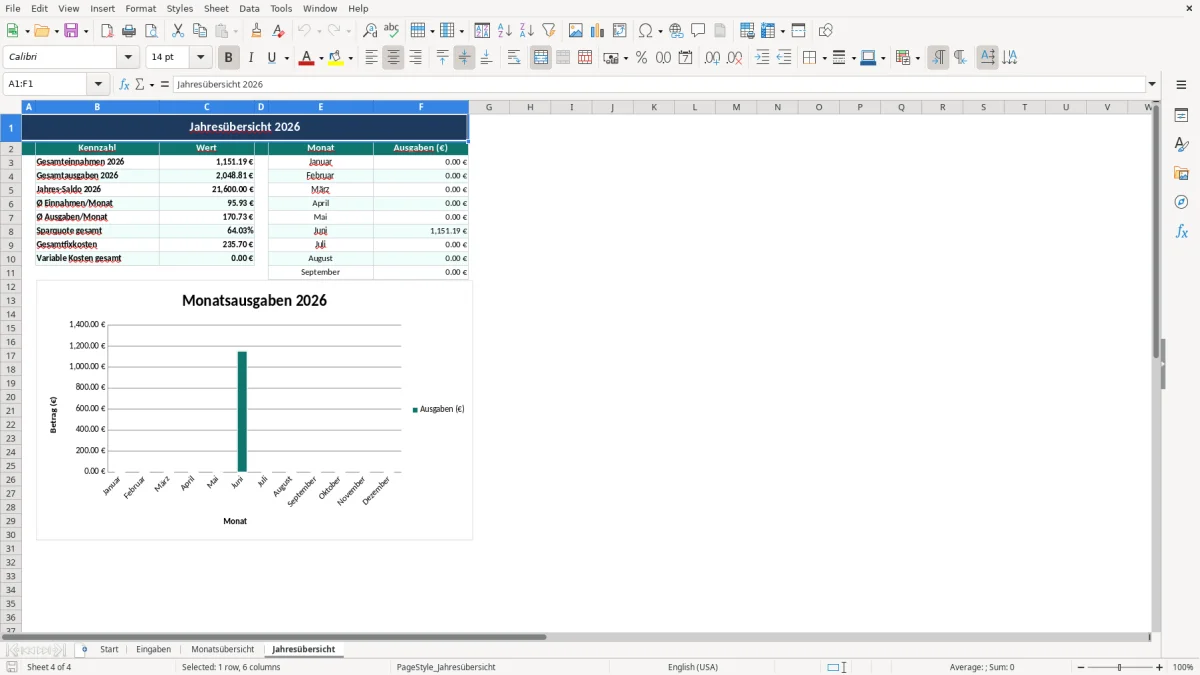Image resolution: width=1200 pixels, height=675 pixels.
Task: Toggle Center Horizontally alignment
Action: (x=393, y=58)
